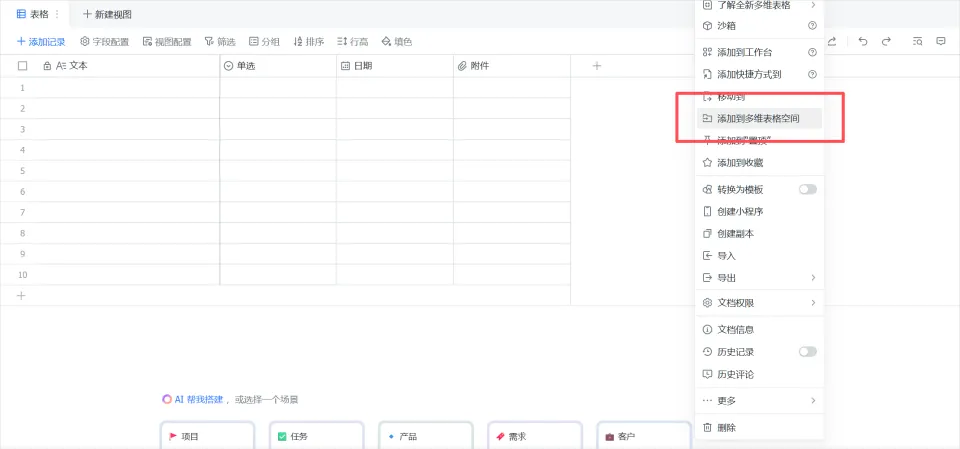Click the help icon next to 沙箱

click(x=812, y=26)
